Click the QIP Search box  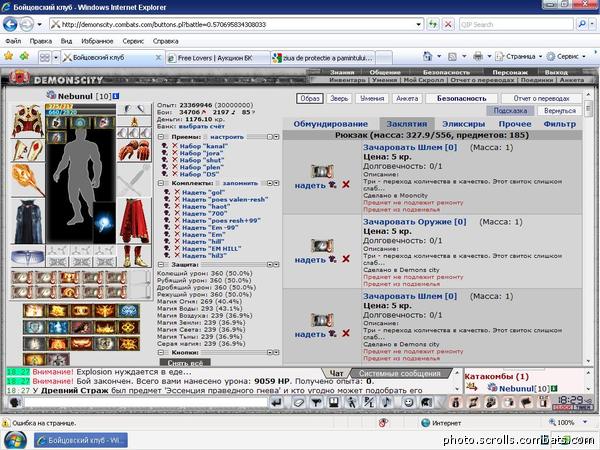(517, 24)
